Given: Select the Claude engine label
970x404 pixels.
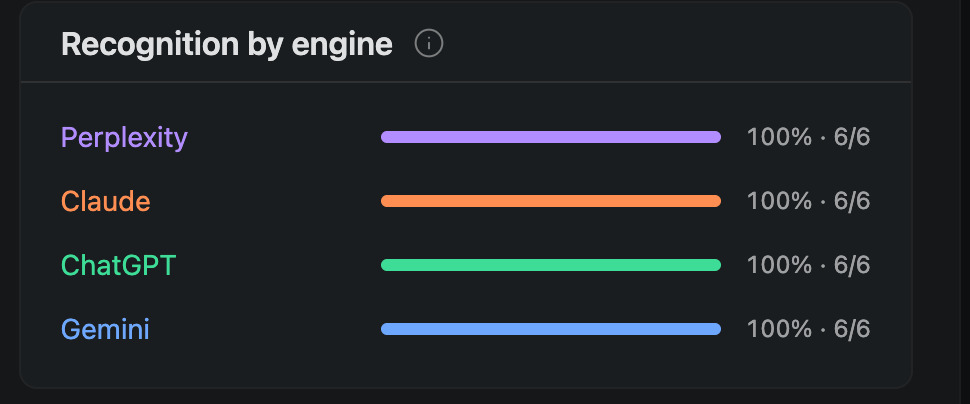Looking at the screenshot, I should pyautogui.click(x=106, y=201).
